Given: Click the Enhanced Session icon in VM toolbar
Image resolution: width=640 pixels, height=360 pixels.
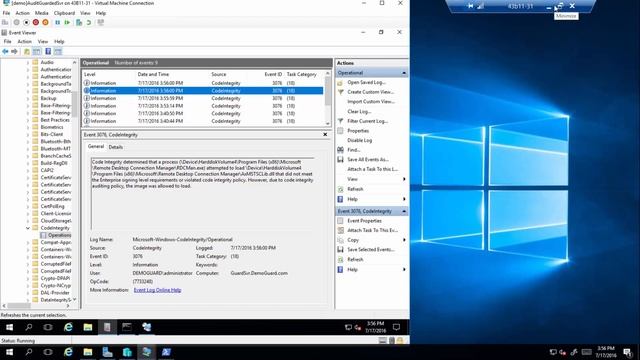Looking at the screenshot, I should [x=100, y=22].
